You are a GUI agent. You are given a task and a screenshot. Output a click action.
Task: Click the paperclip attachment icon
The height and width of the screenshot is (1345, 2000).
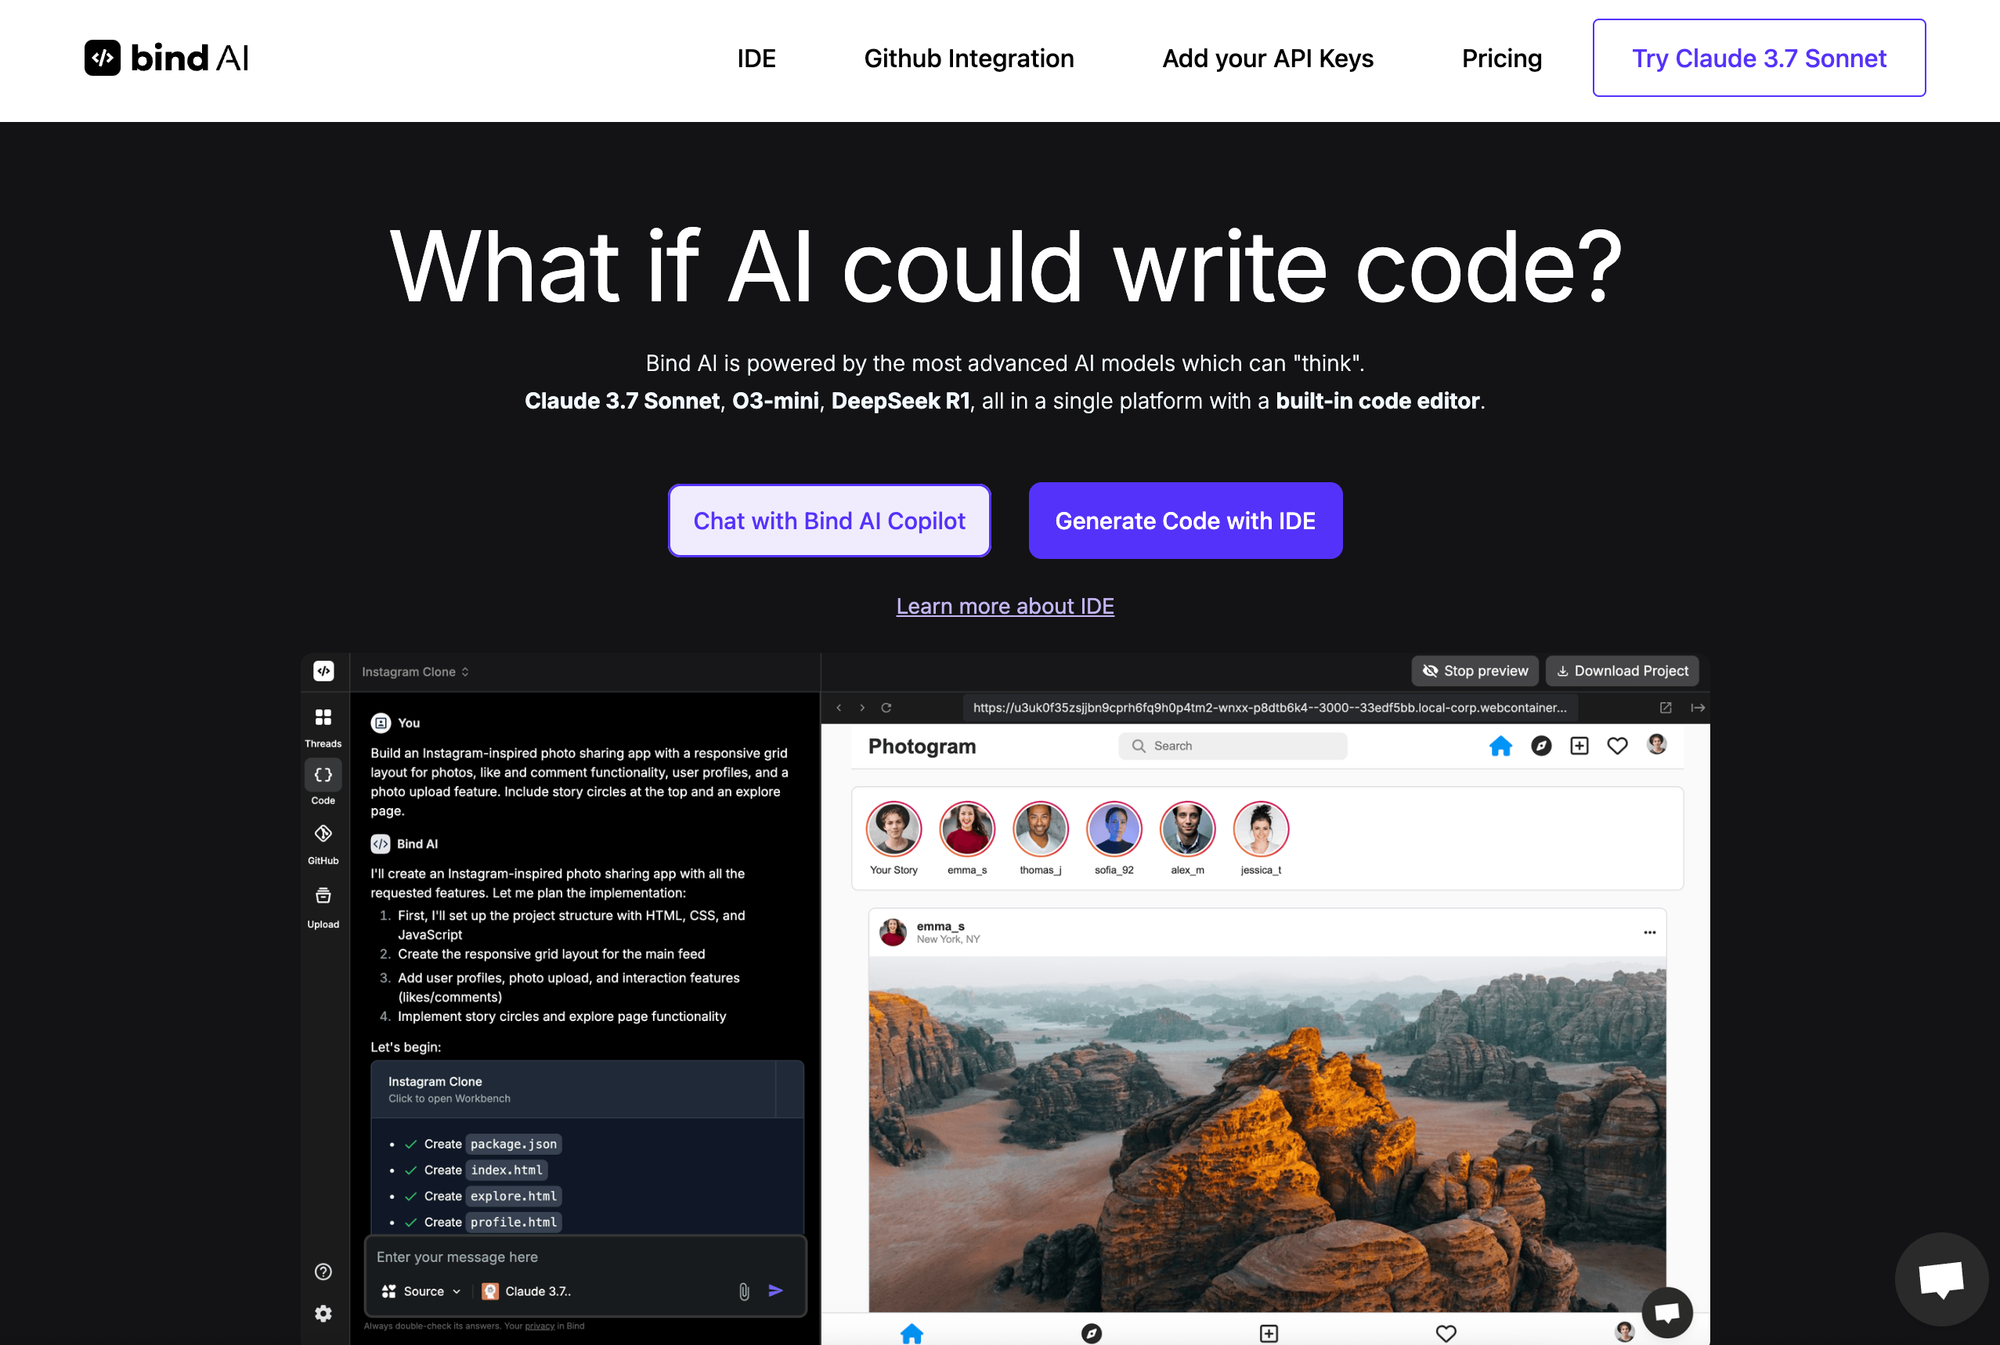coord(744,1291)
